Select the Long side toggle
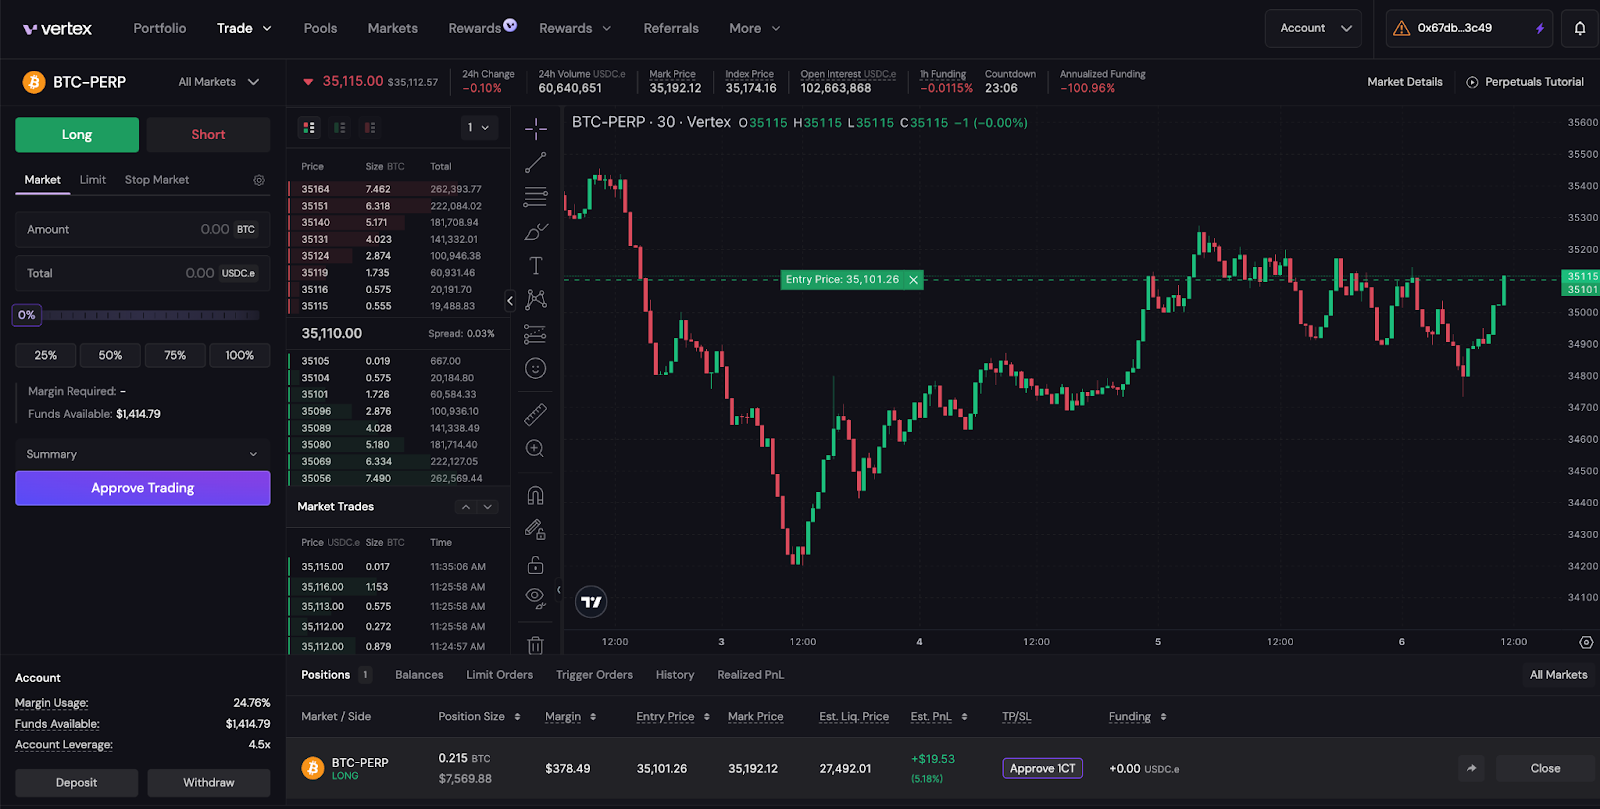 click(x=77, y=134)
